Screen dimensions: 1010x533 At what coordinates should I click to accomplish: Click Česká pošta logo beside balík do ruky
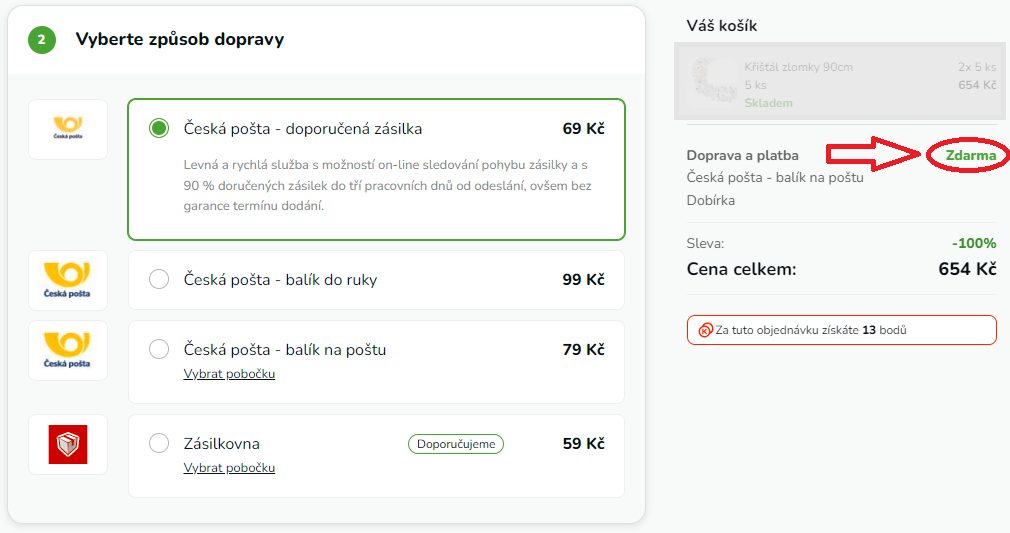(x=68, y=280)
